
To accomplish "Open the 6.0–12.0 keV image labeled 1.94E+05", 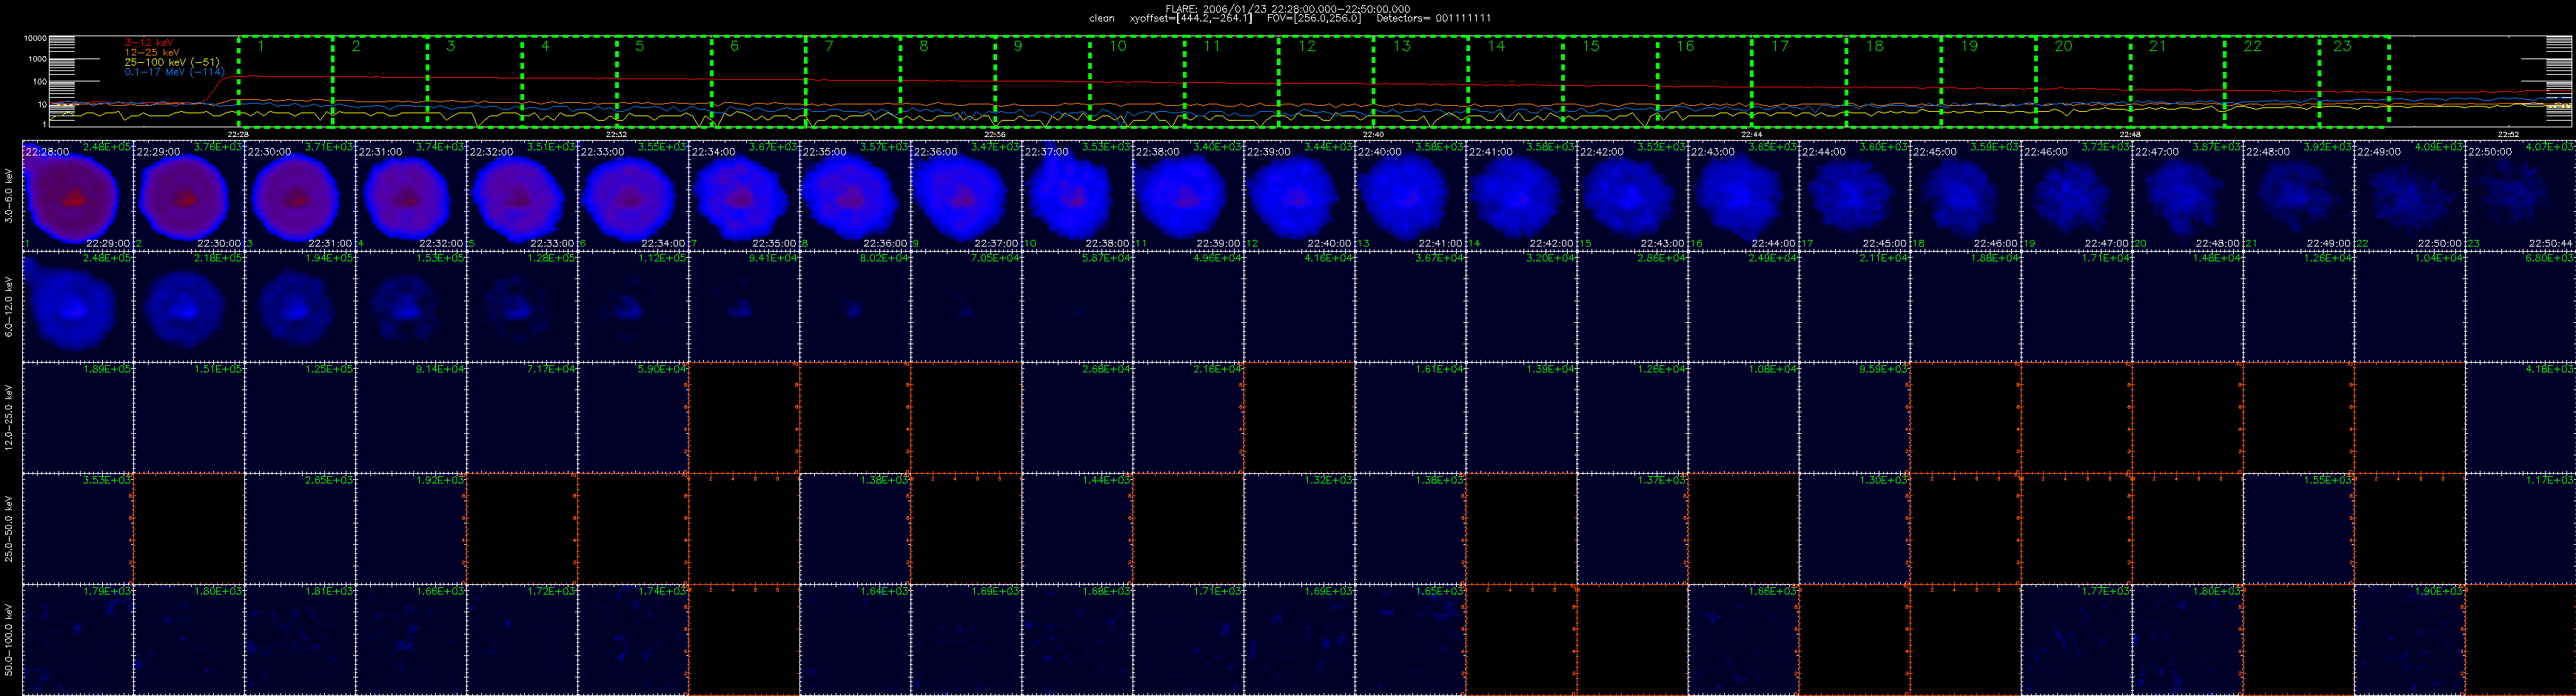I will [300, 307].
